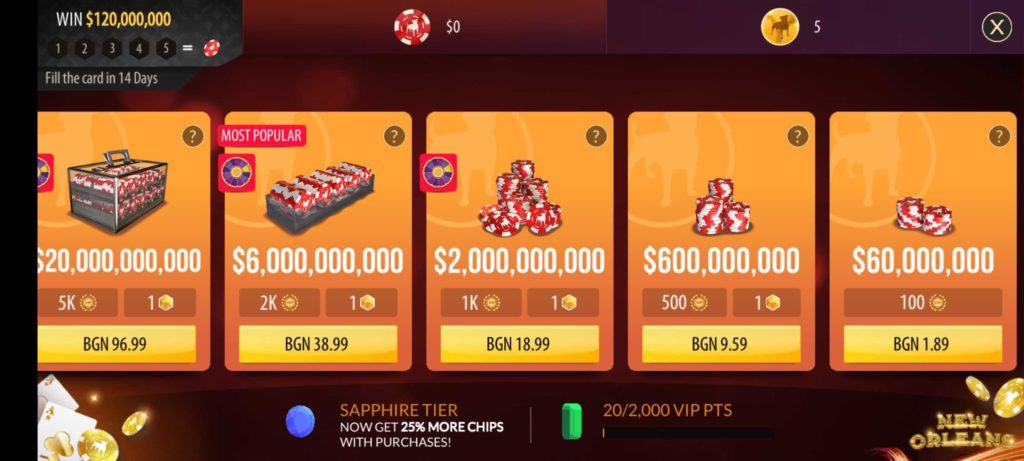
Task: Buy chips for BGN 96.99
Action: pyautogui.click(x=116, y=344)
